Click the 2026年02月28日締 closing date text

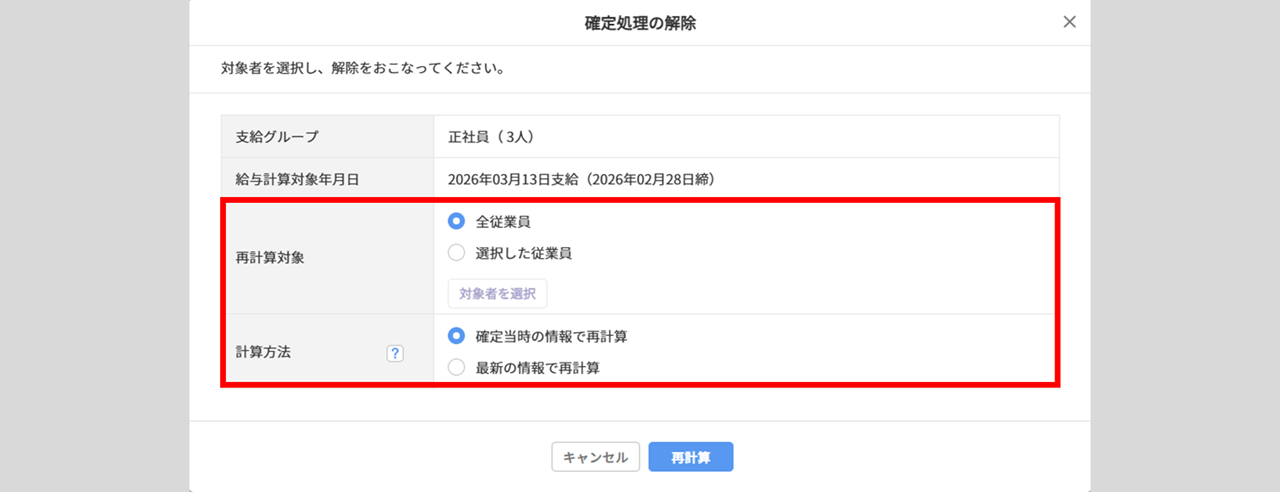650,180
